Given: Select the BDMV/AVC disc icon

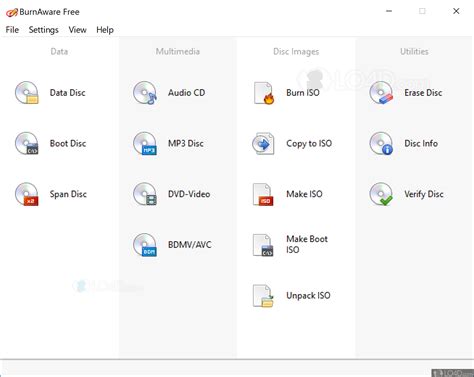Looking at the screenshot, I should pos(145,245).
